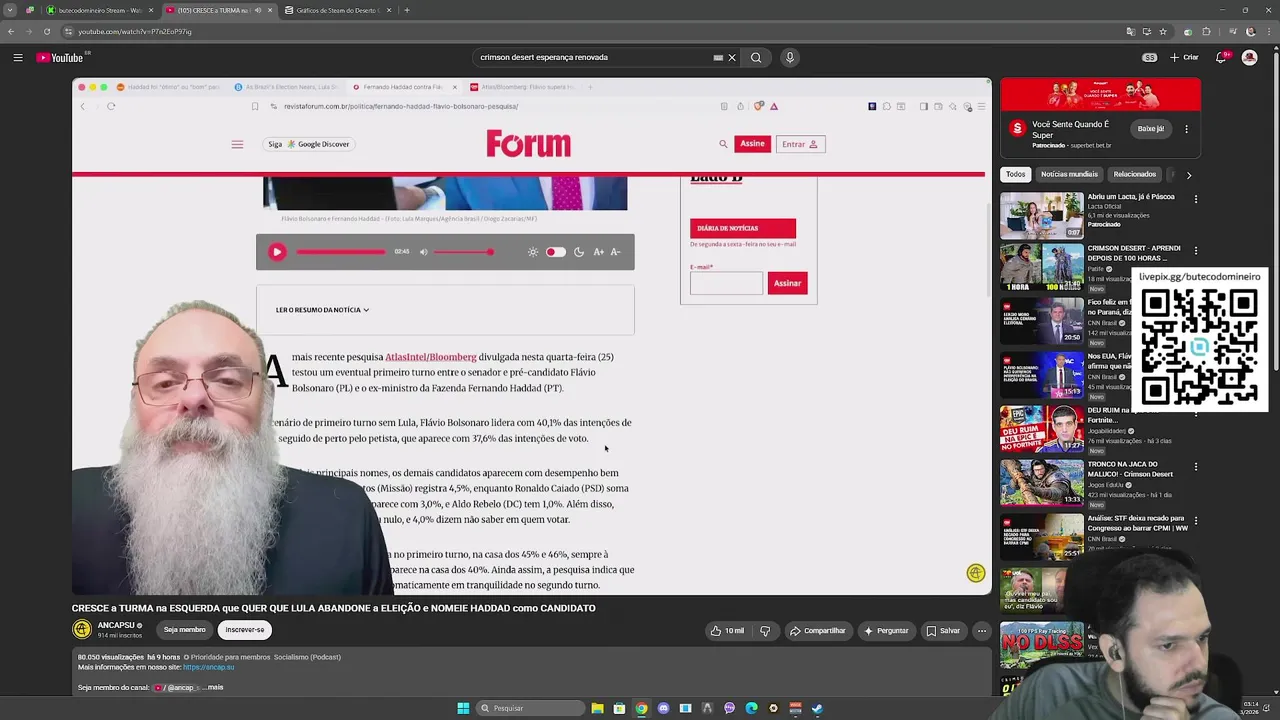Open the YouTube account avatar menu

click(1249, 58)
